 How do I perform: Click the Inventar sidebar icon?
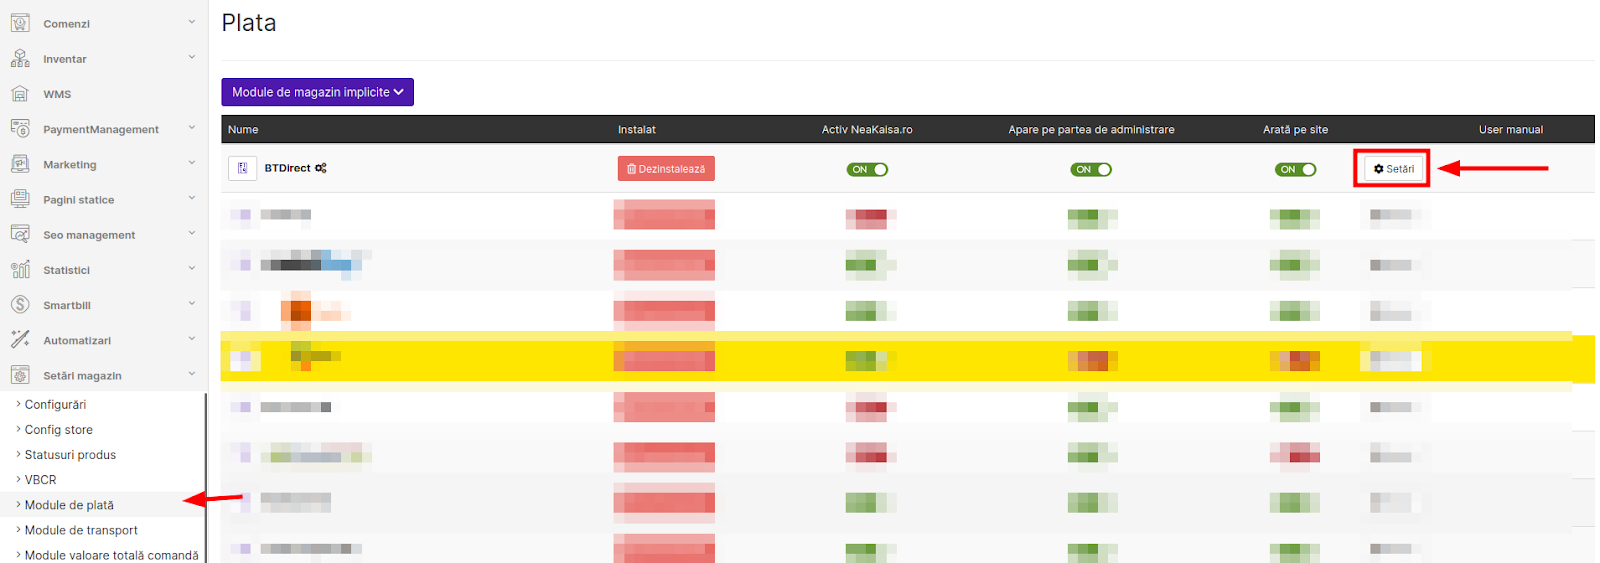click(x=20, y=58)
